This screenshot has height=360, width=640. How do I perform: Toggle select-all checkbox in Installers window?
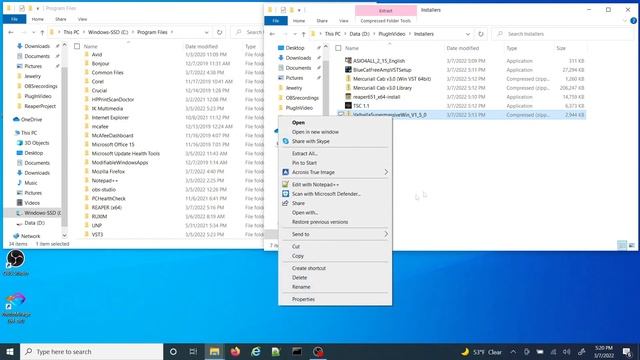tap(338, 48)
